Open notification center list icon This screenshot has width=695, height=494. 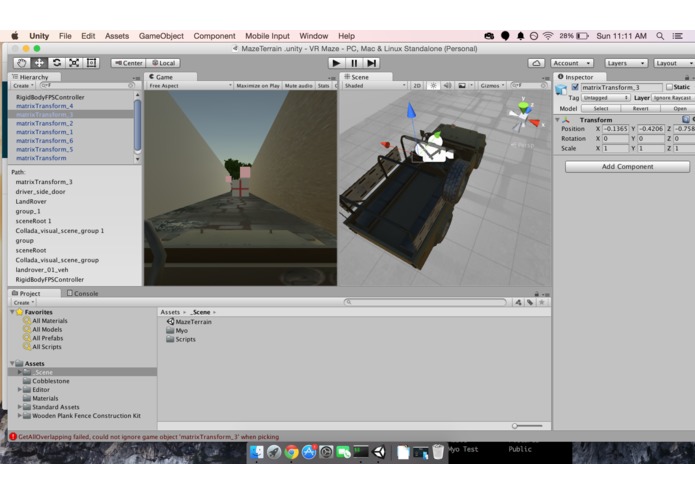(677, 36)
